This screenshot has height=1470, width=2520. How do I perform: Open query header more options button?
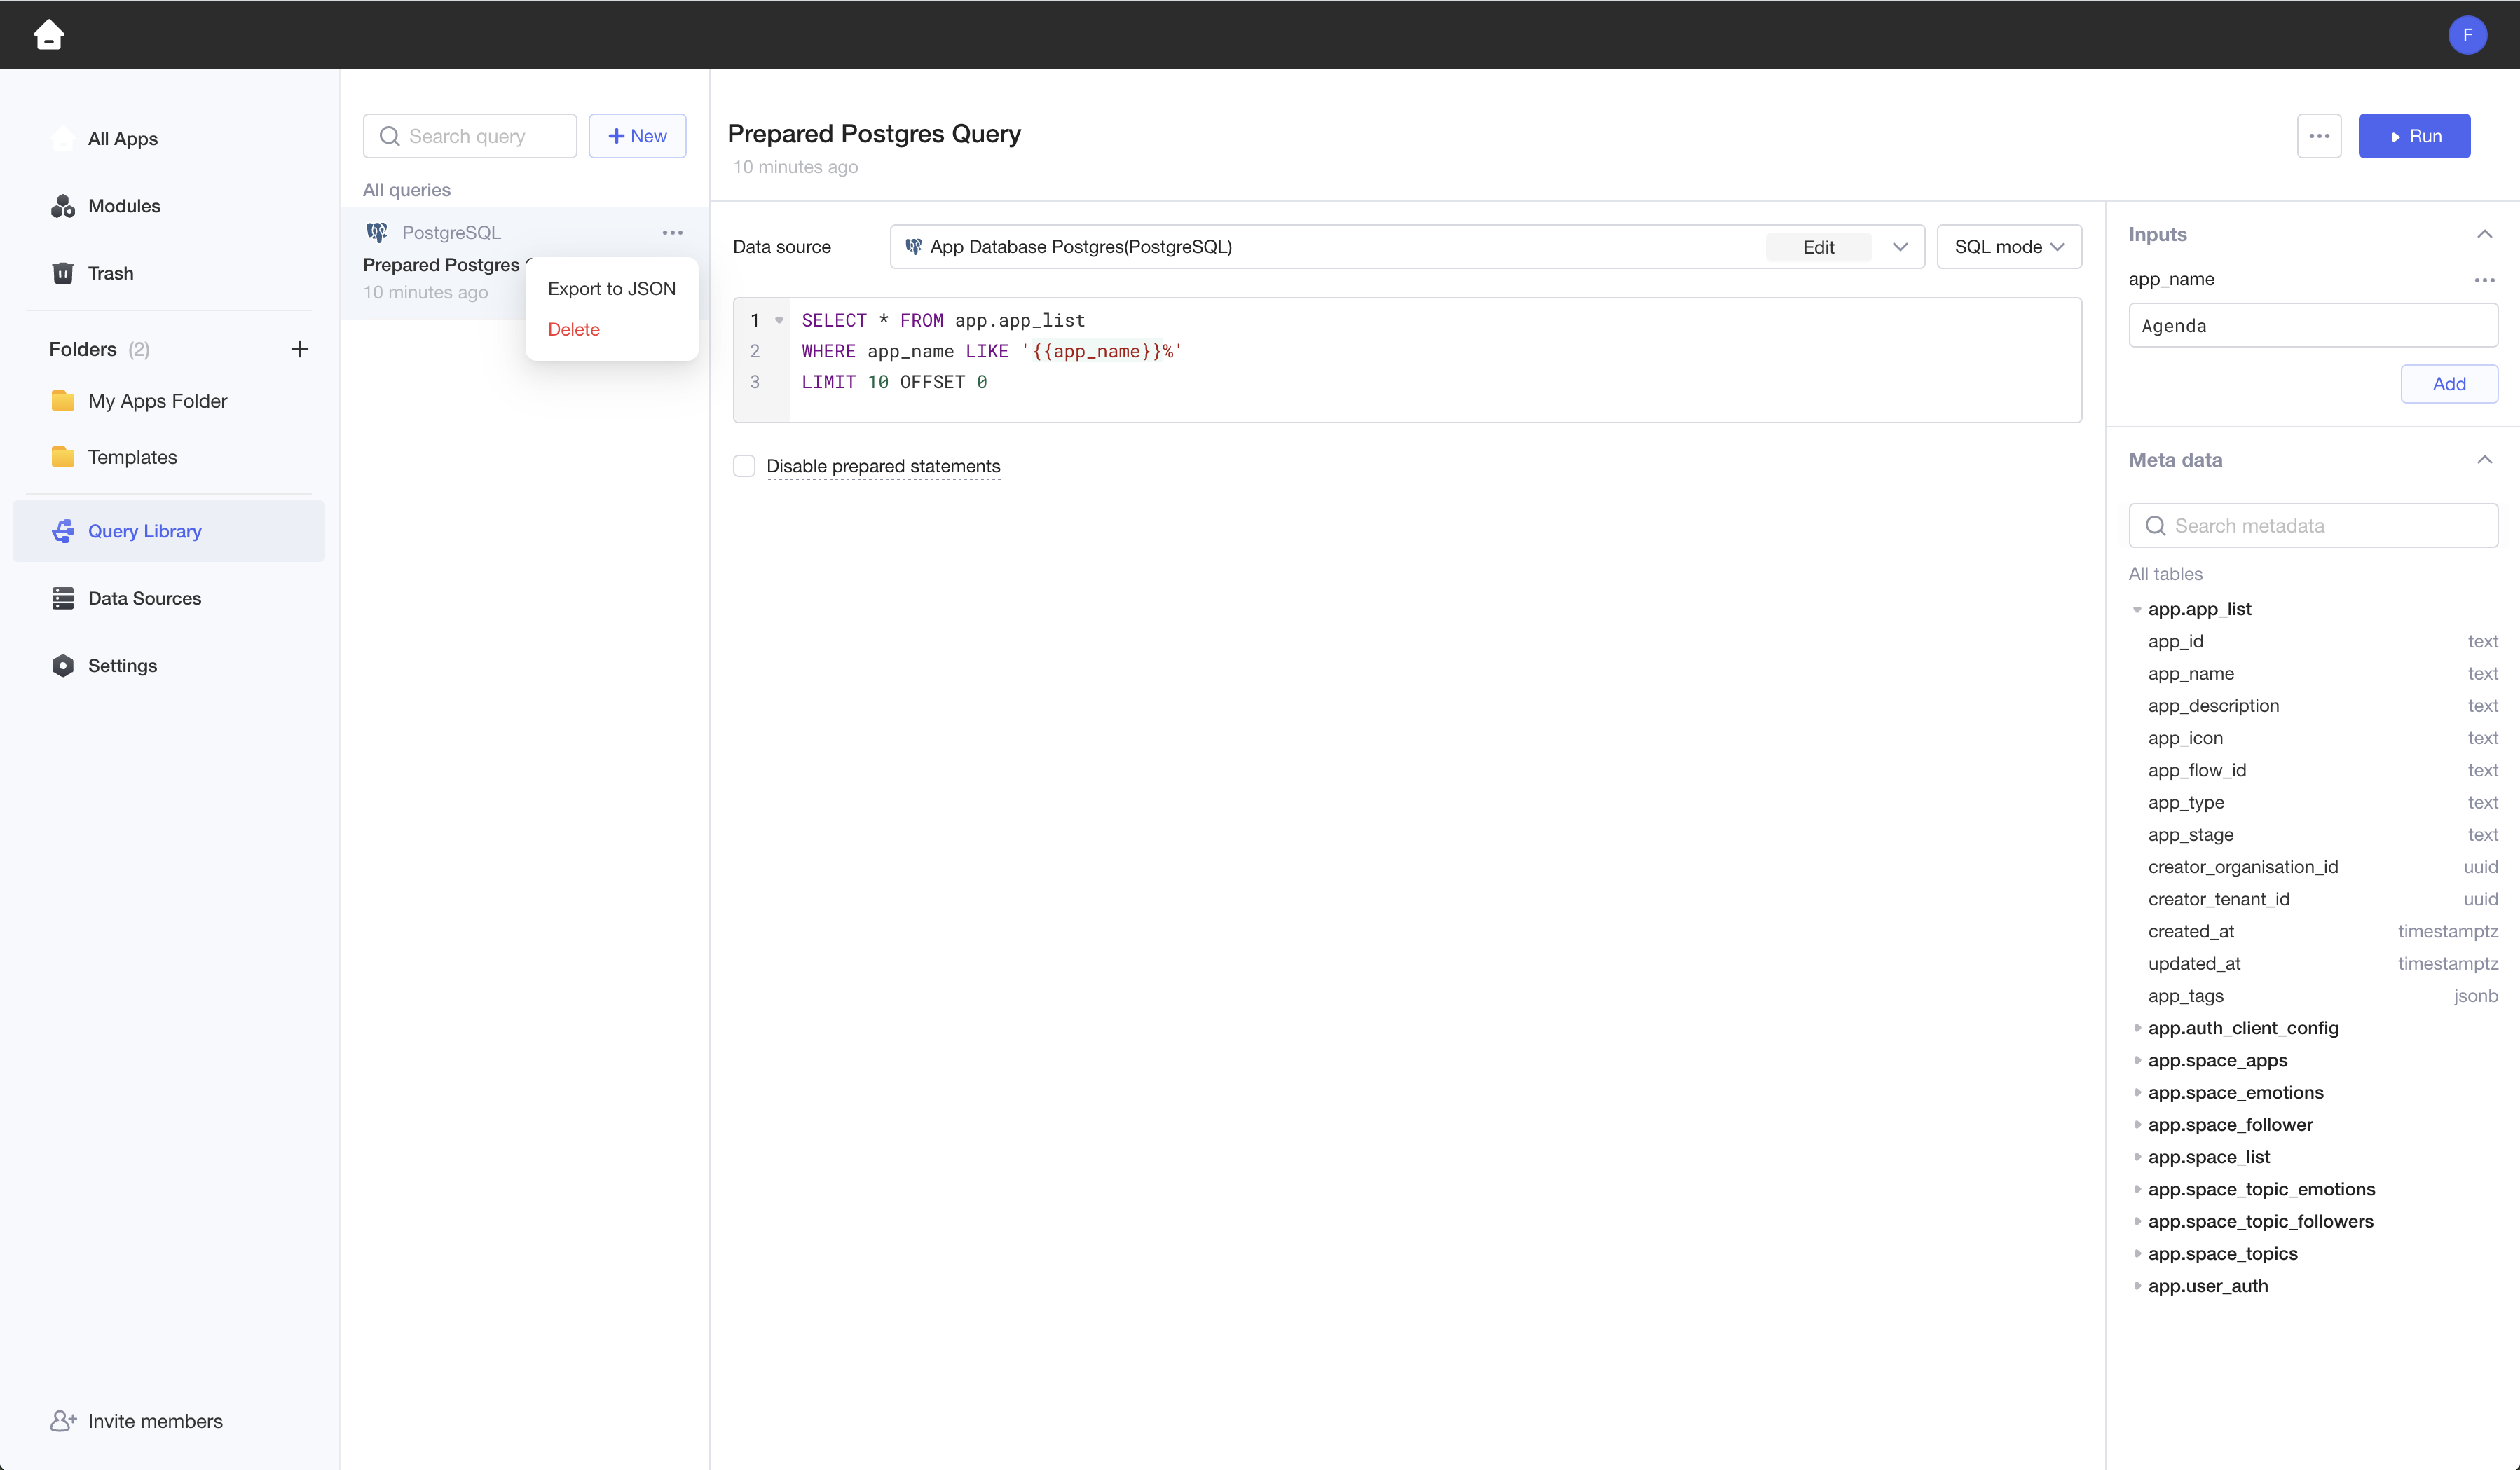[x=2319, y=136]
